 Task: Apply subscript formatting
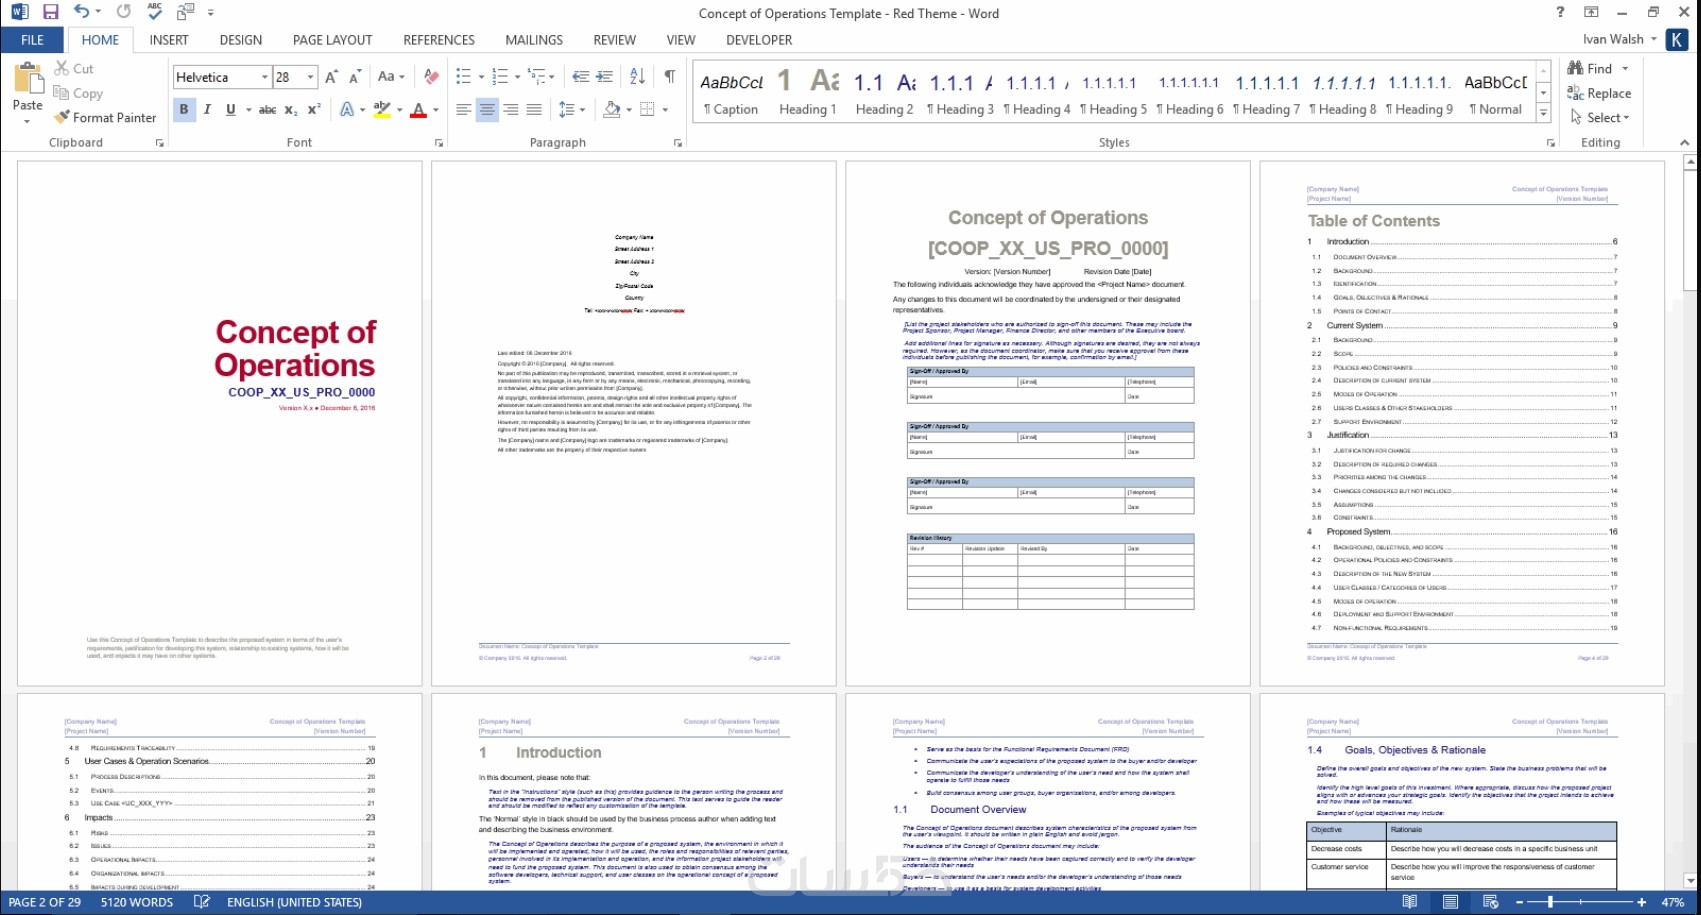pyautogui.click(x=290, y=110)
